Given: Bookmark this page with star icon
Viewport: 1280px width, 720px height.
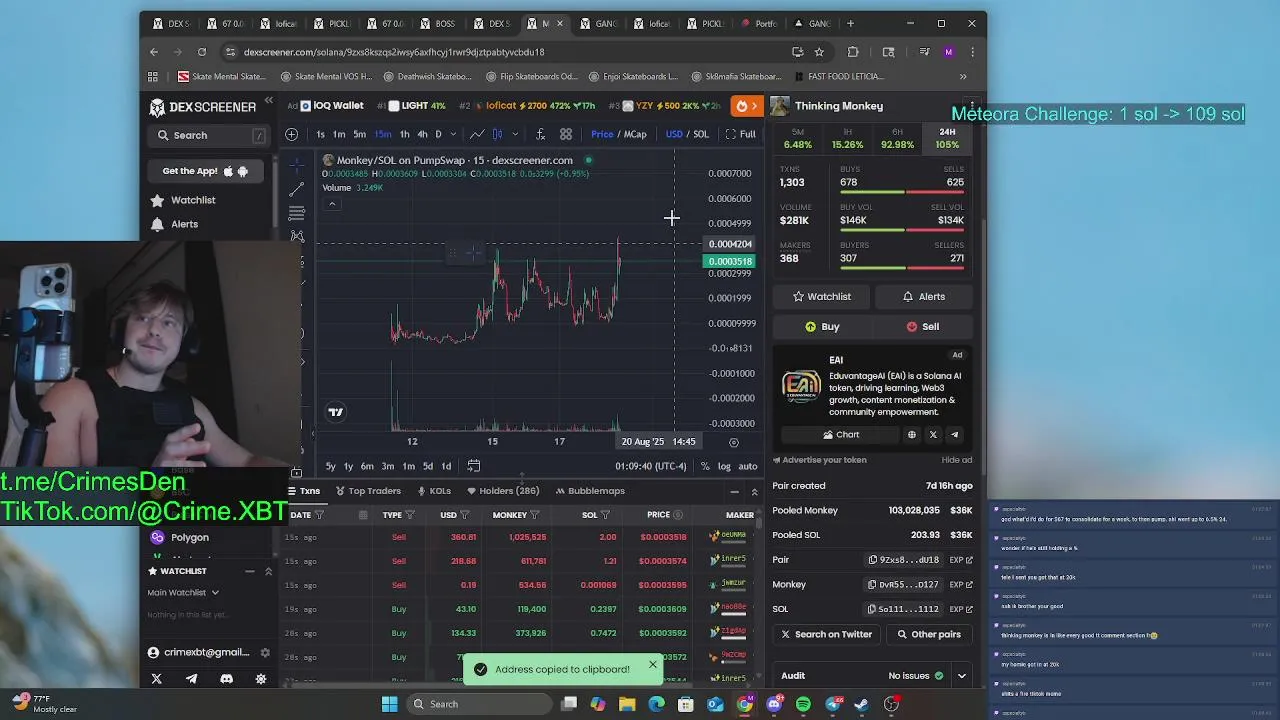Looking at the screenshot, I should coord(819,52).
